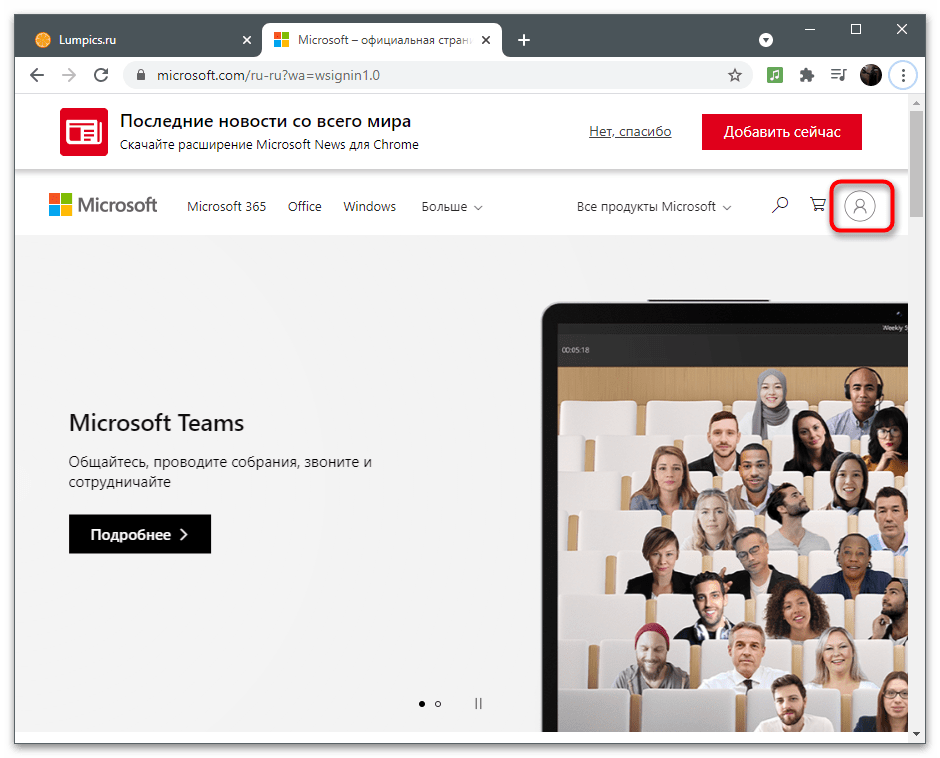
Task: Click the Microsoft Teams heading
Action: [156, 423]
